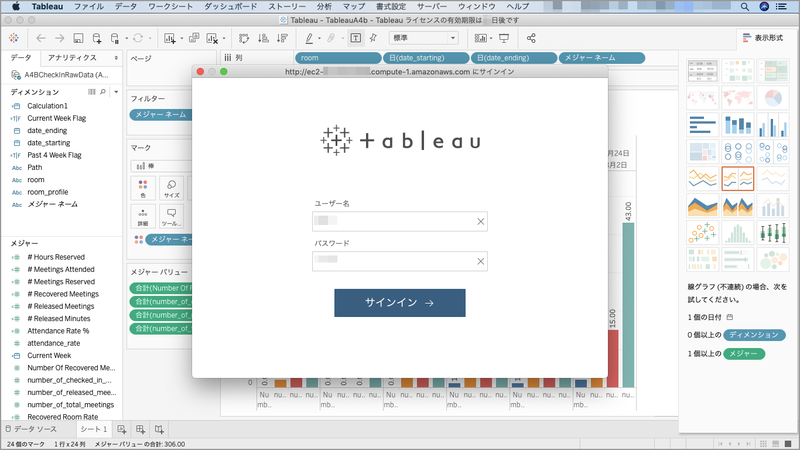The image size is (800, 450).
Task: Click the view data grid icon in Dimensions
Action: point(91,92)
